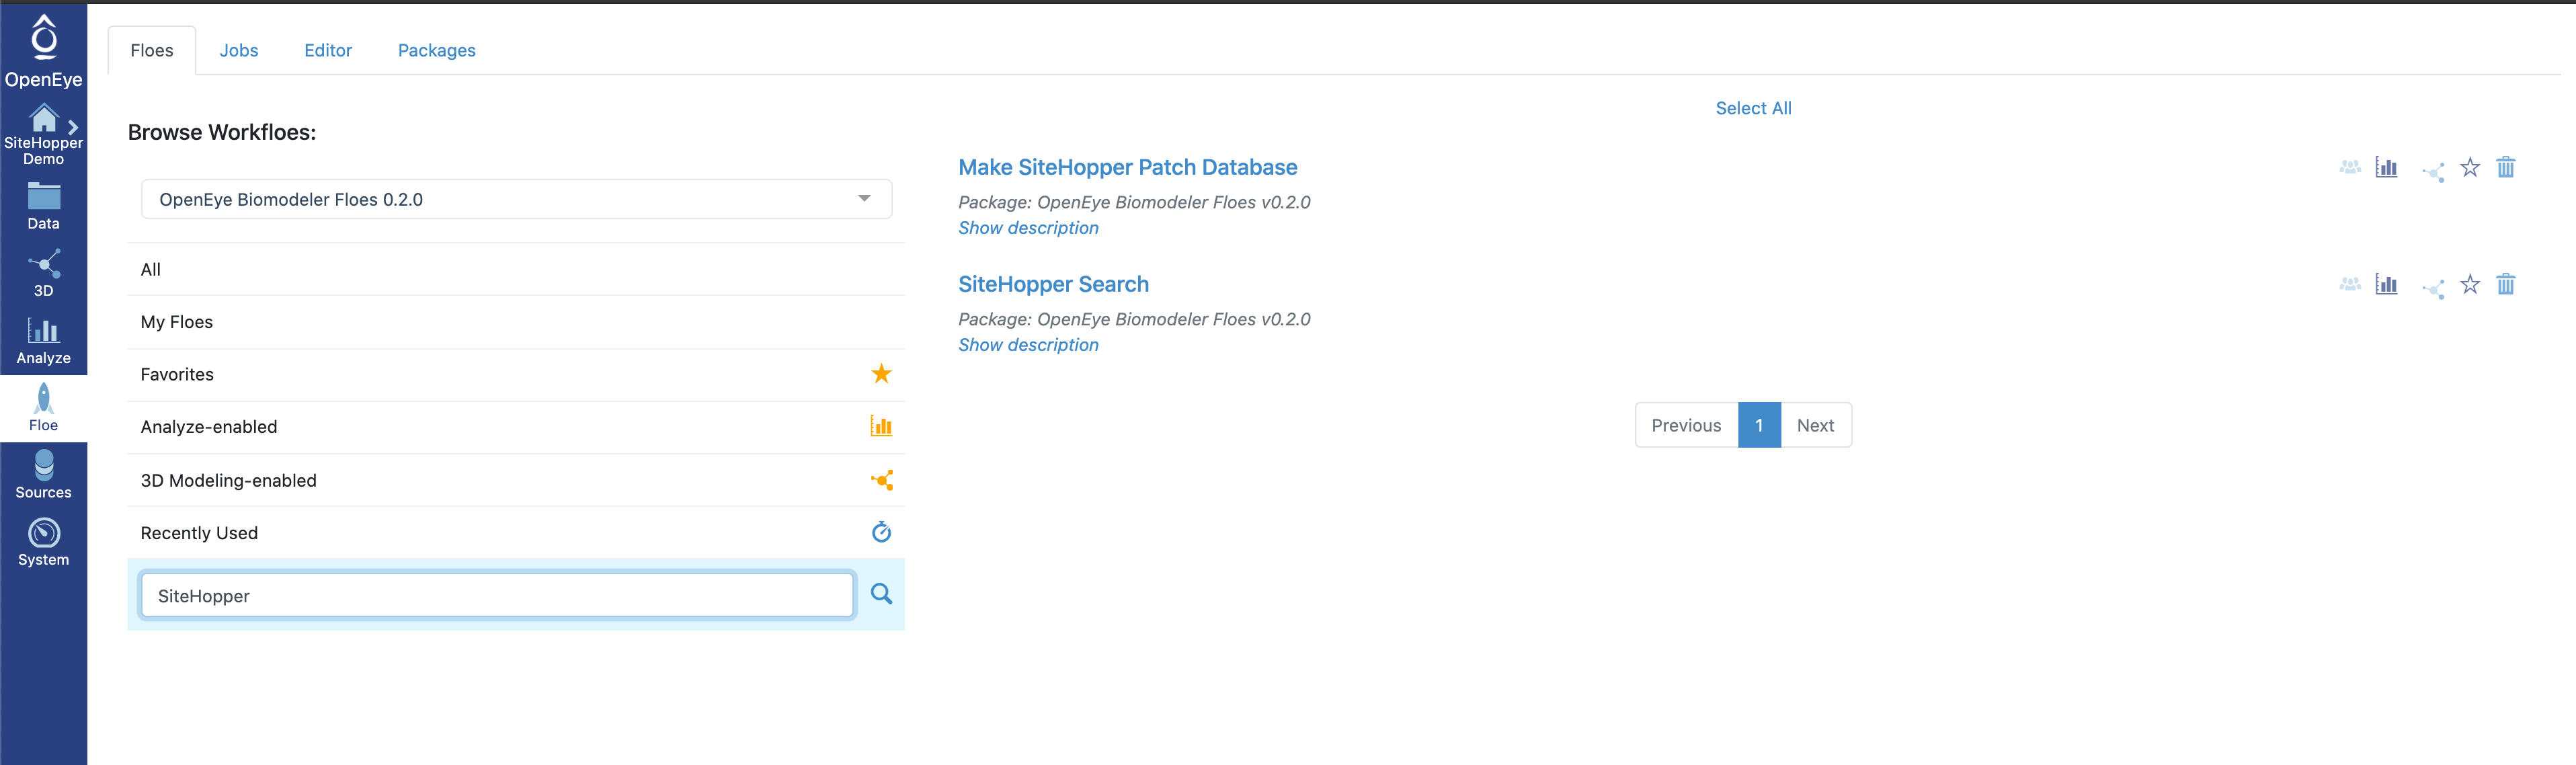This screenshot has width=2576, height=765.
Task: Click the magnifying glass search icon
Action: 881,594
